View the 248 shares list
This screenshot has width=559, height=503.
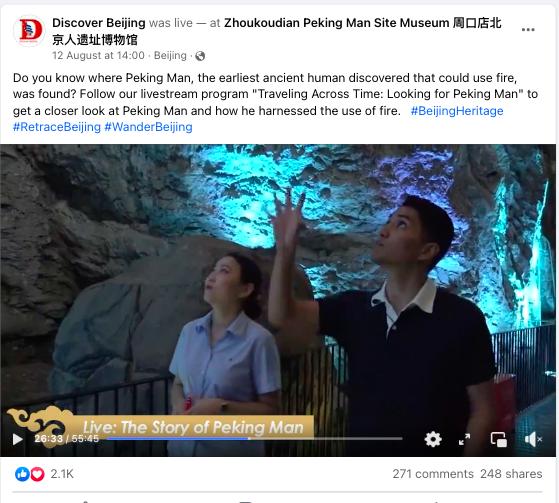tap(511, 474)
